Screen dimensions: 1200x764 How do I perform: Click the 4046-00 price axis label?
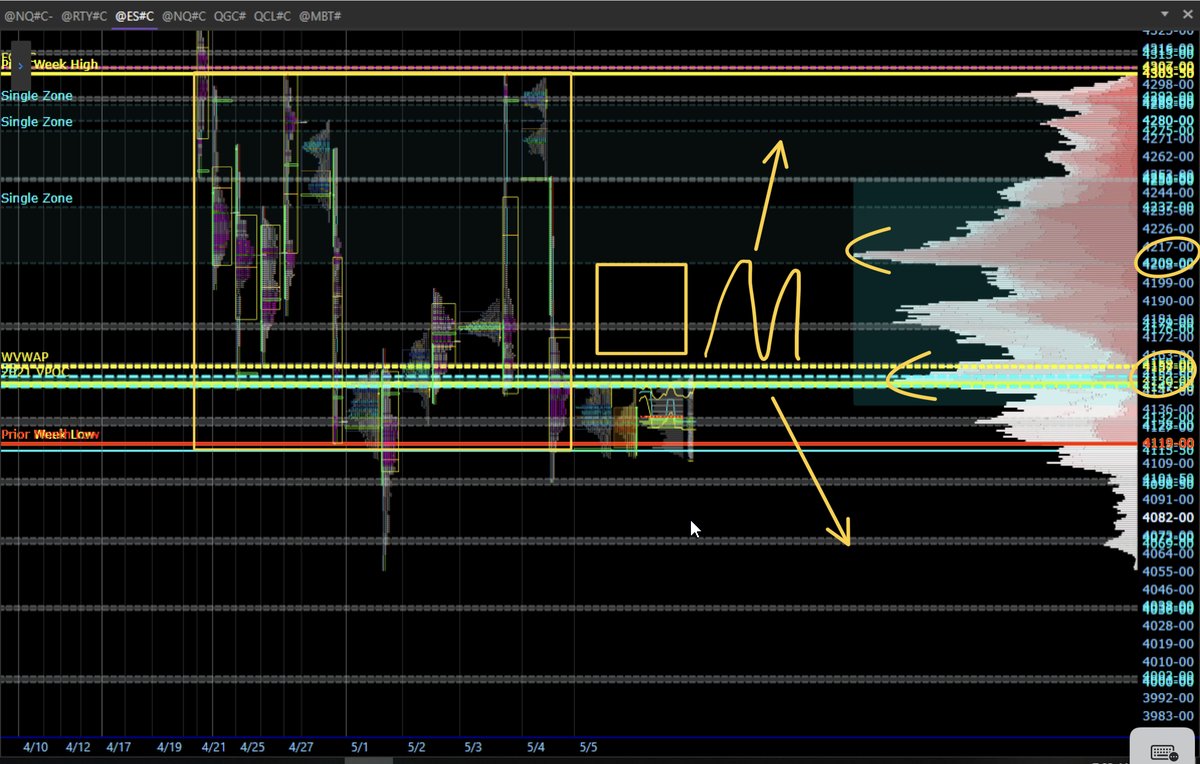click(x=1169, y=590)
